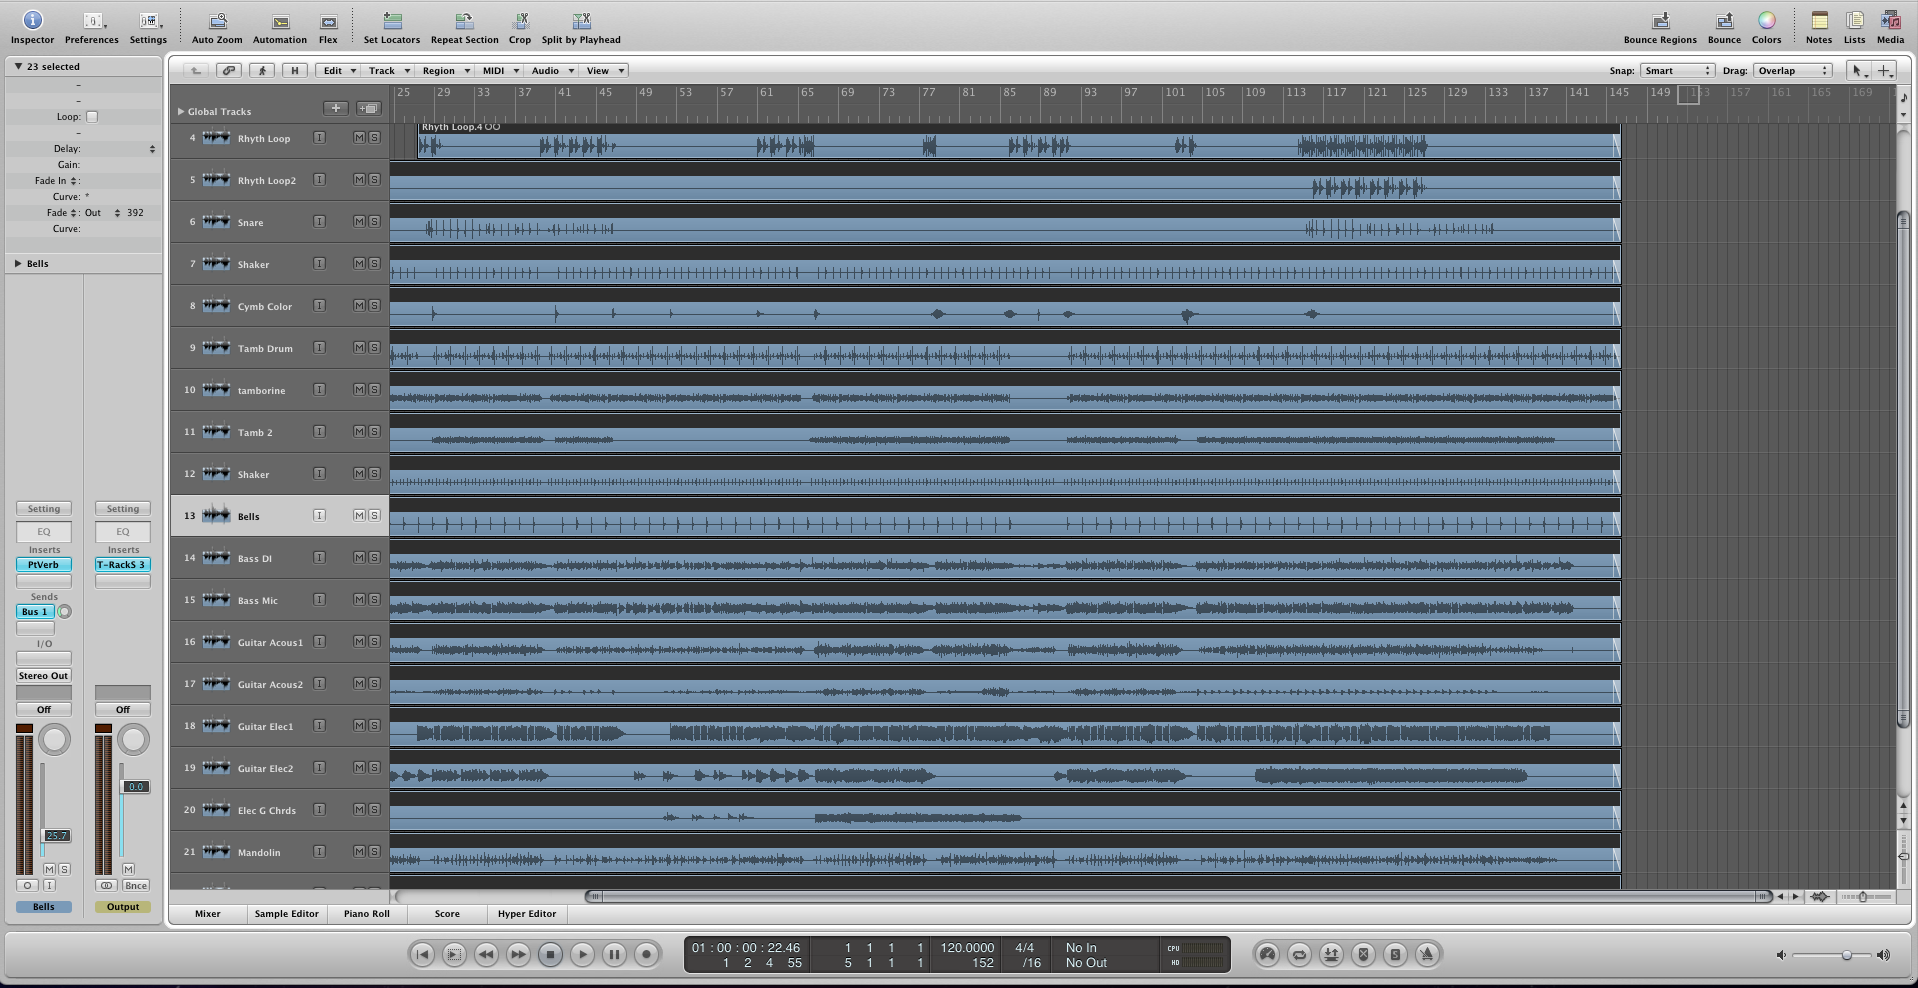Image resolution: width=1918 pixels, height=988 pixels.
Task: Toggle the metronome click button
Action: click(1427, 954)
